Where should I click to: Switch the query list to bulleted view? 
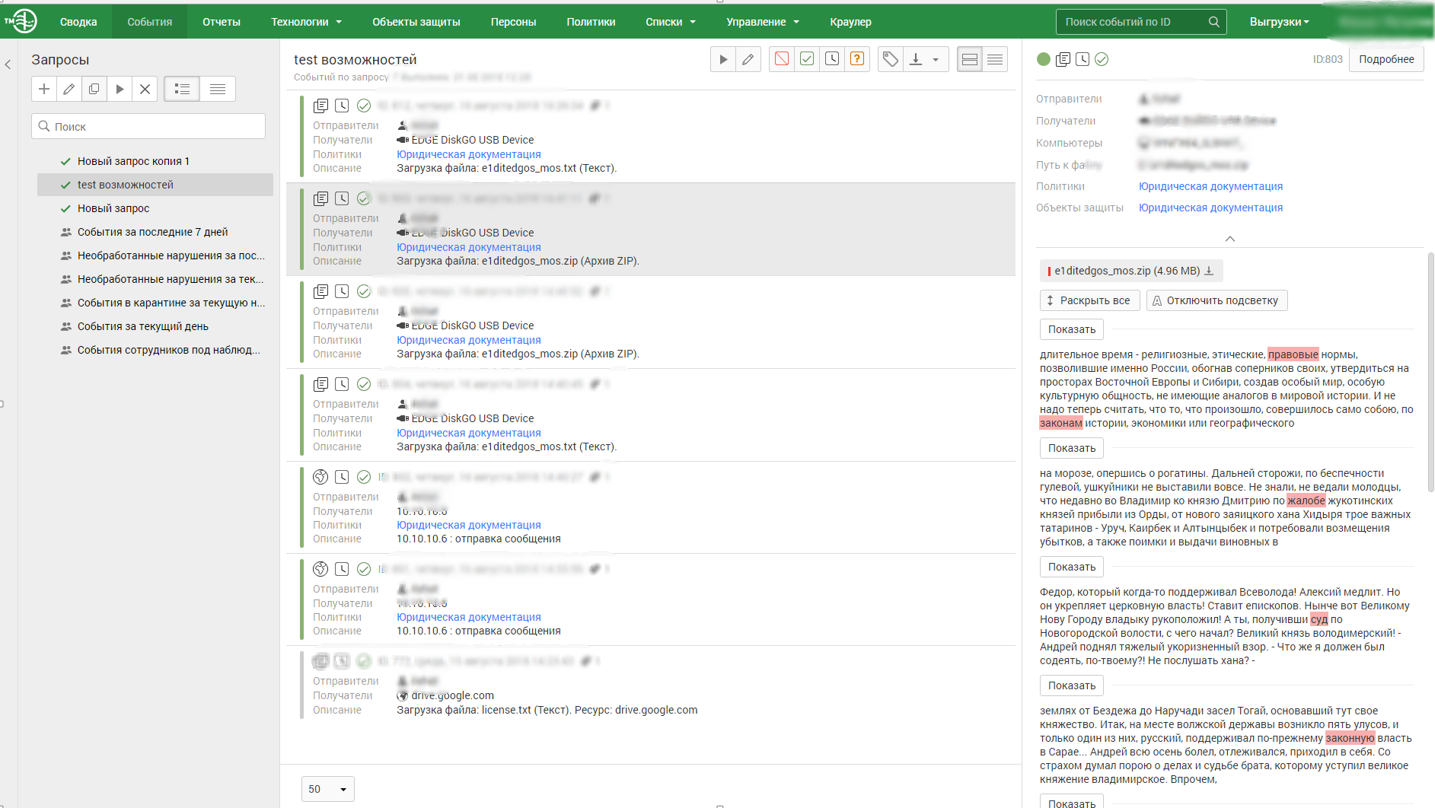click(182, 89)
